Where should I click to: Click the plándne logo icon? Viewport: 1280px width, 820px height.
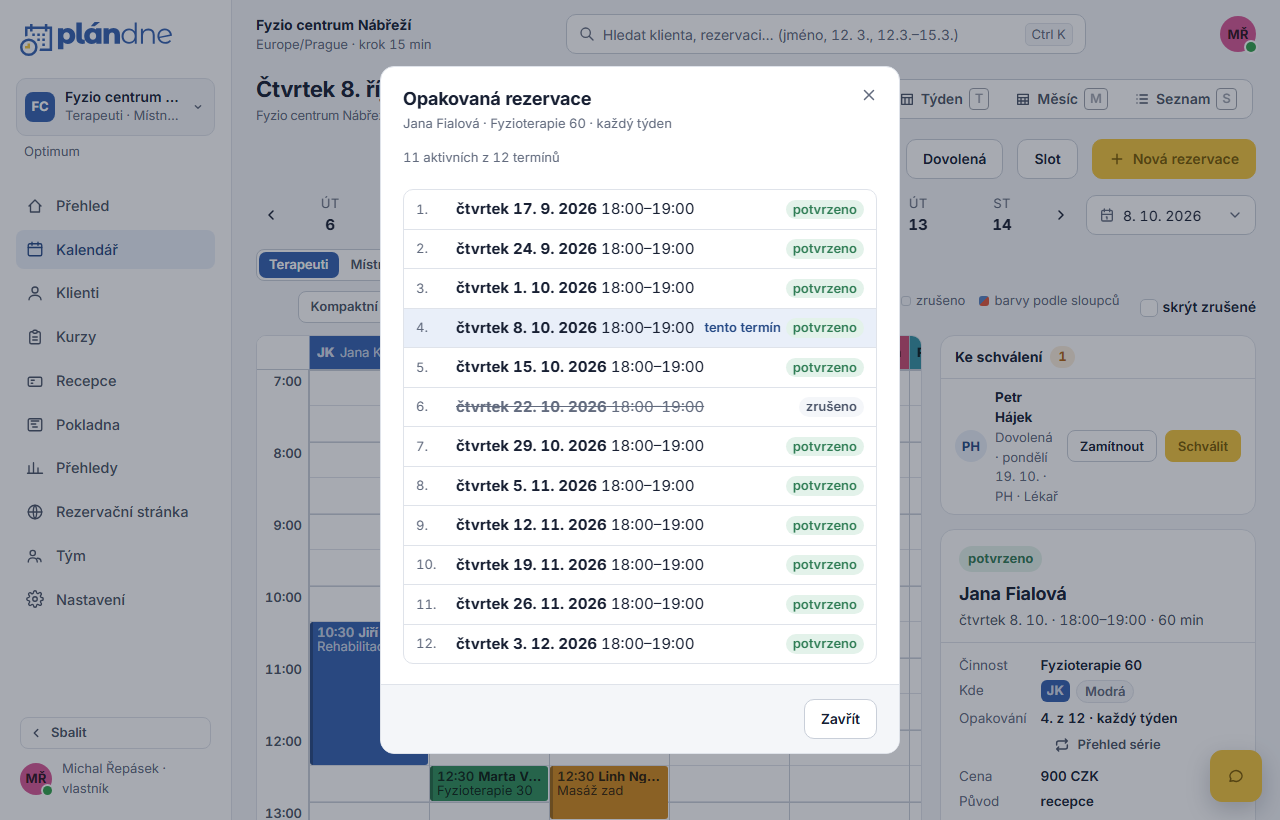(35, 38)
